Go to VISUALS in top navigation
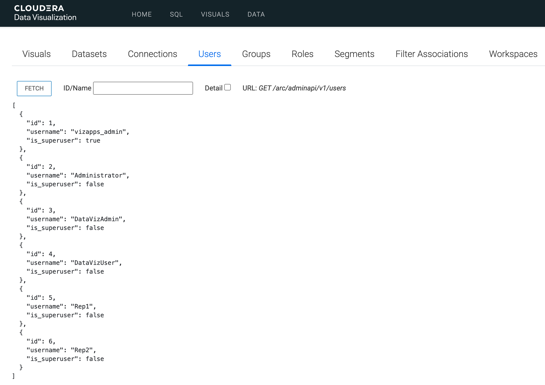This screenshot has width=545, height=385. pyautogui.click(x=215, y=14)
